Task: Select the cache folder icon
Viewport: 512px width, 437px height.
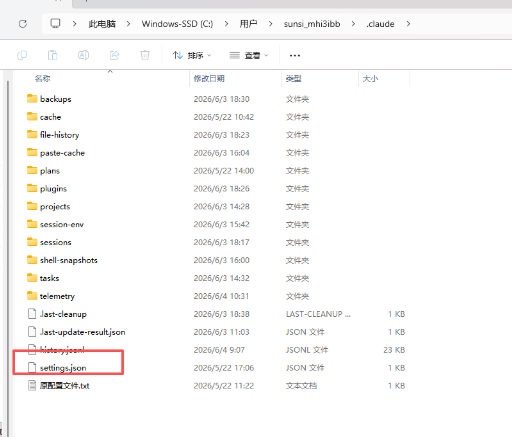Action: (32, 116)
